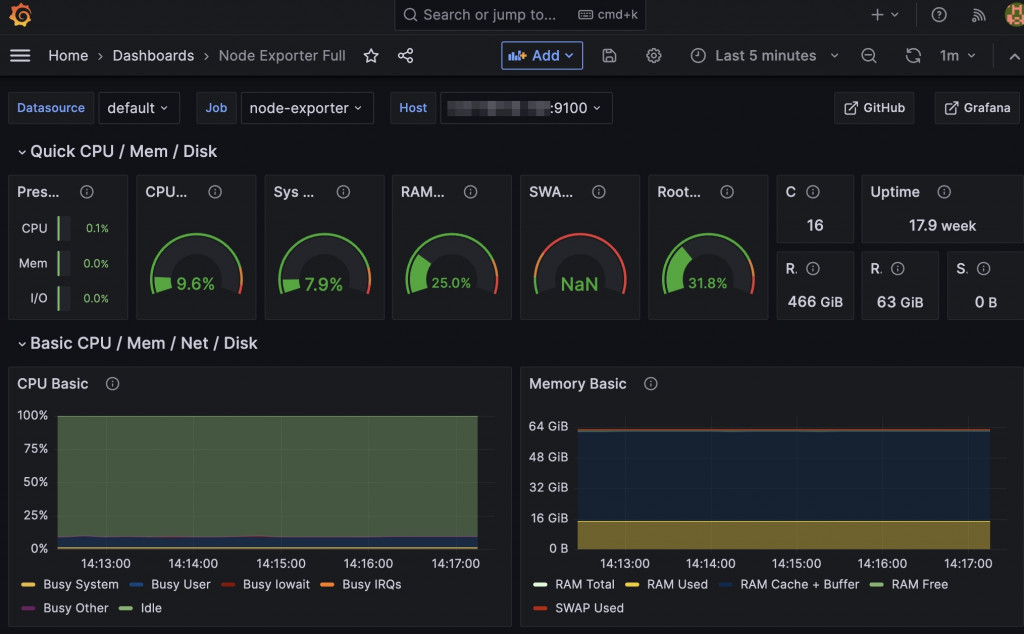Open Memory Basic panel title menu

click(x=577, y=384)
